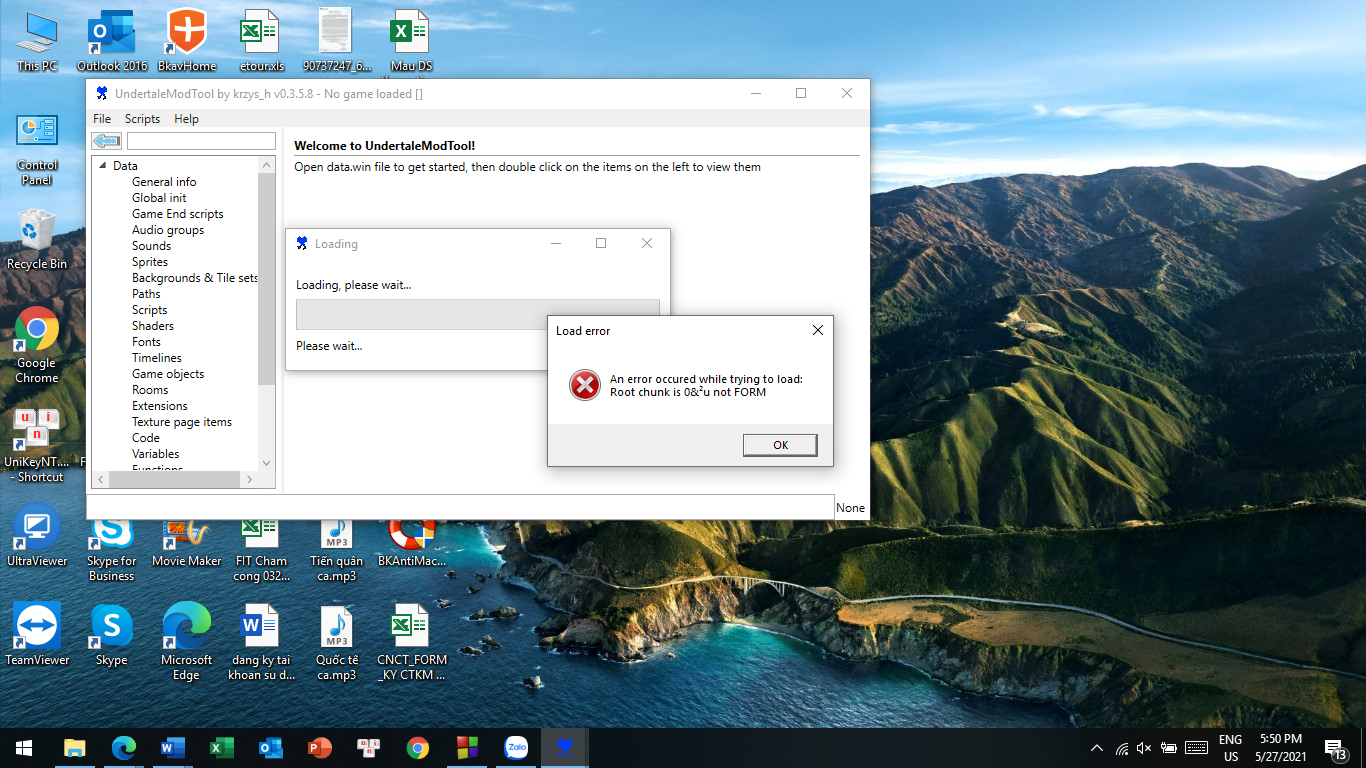Select the Control Panel desktop icon
The height and width of the screenshot is (768, 1366).
[37, 148]
